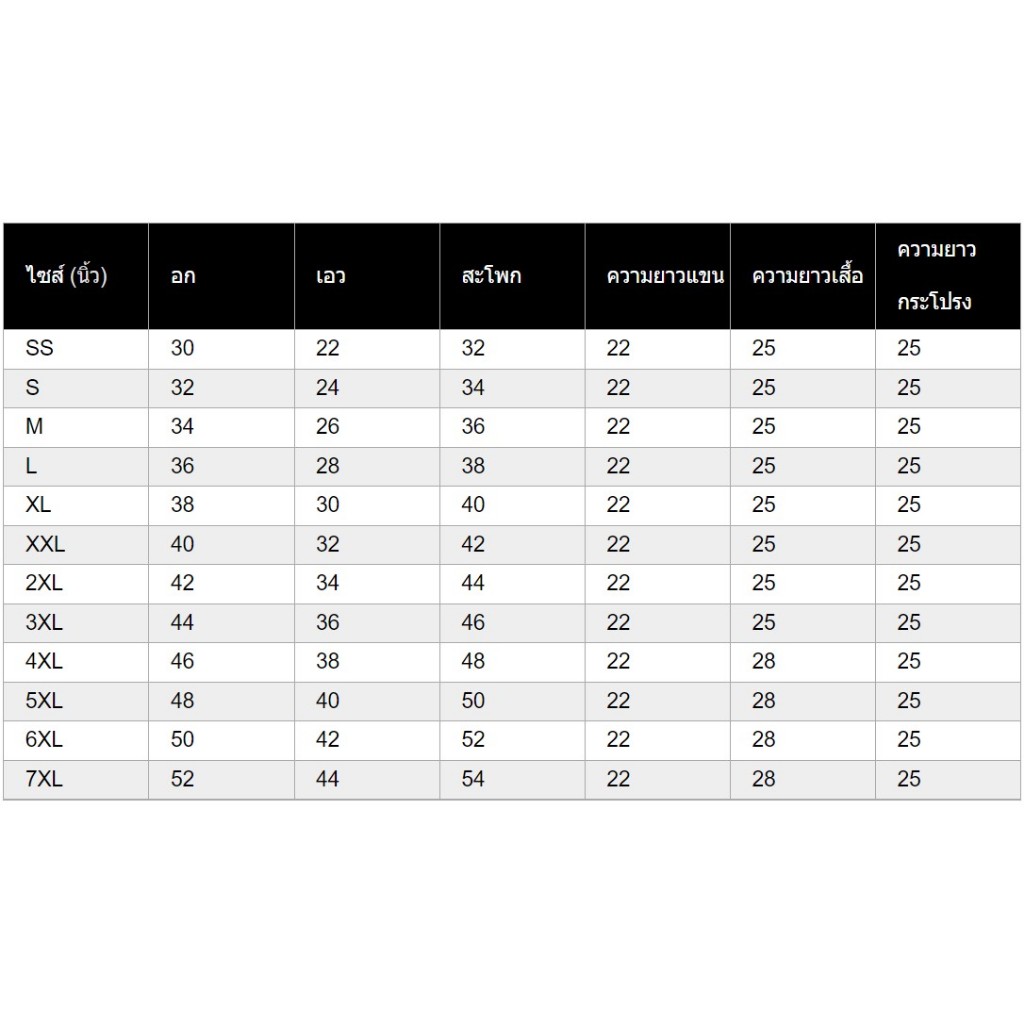Click the ความยาวแขน column header
The width and height of the screenshot is (1024, 1024).
665,276
